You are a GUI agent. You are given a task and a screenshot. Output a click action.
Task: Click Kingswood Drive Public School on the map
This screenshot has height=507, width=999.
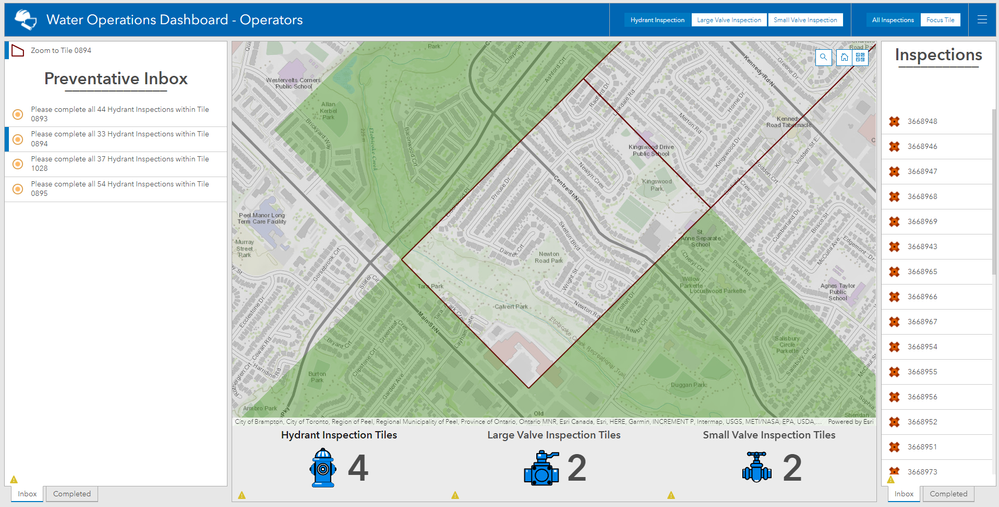point(650,150)
